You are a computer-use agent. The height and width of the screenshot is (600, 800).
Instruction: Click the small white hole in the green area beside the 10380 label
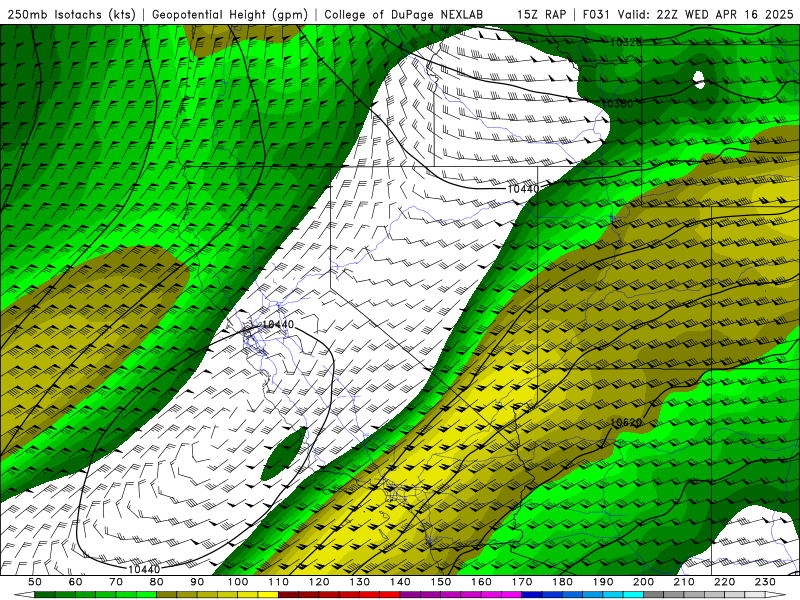click(x=698, y=80)
